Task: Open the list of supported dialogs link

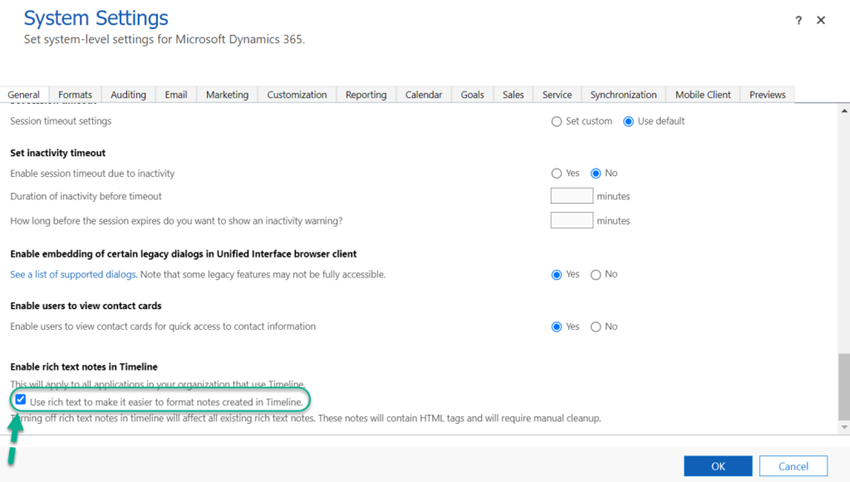Action: (x=74, y=274)
